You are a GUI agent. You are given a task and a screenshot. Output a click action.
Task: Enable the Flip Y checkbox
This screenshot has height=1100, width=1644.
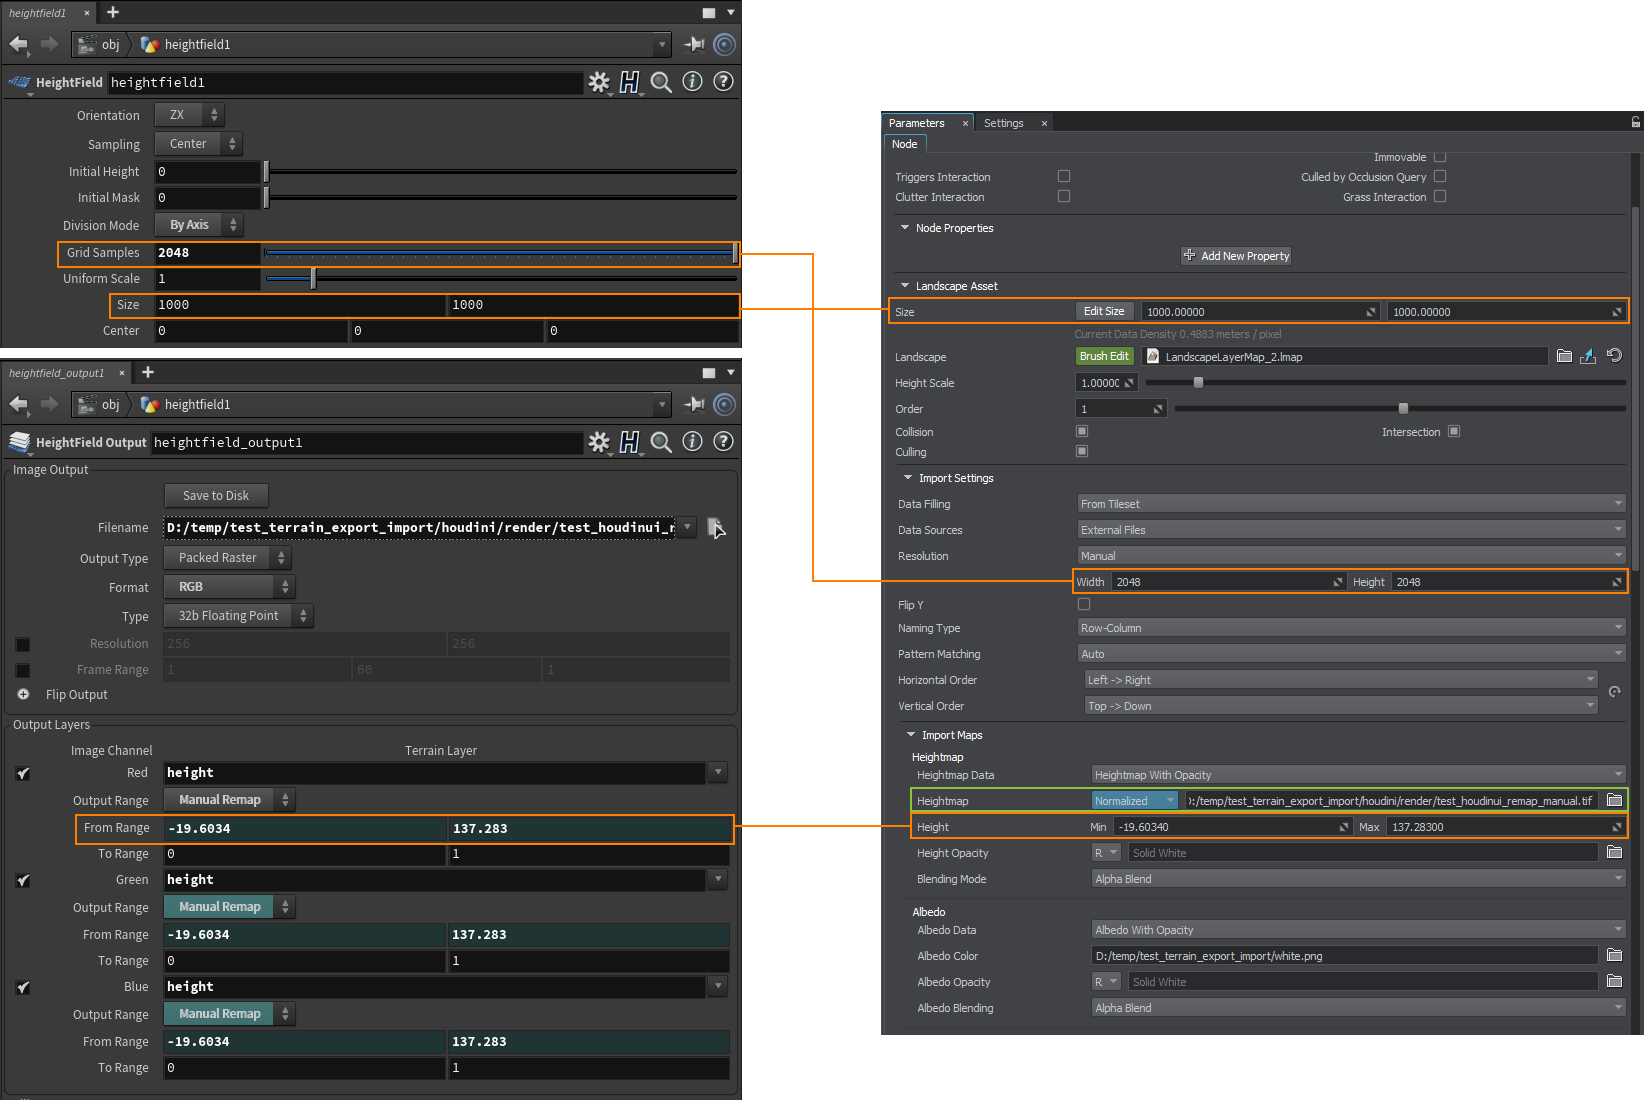1084,604
